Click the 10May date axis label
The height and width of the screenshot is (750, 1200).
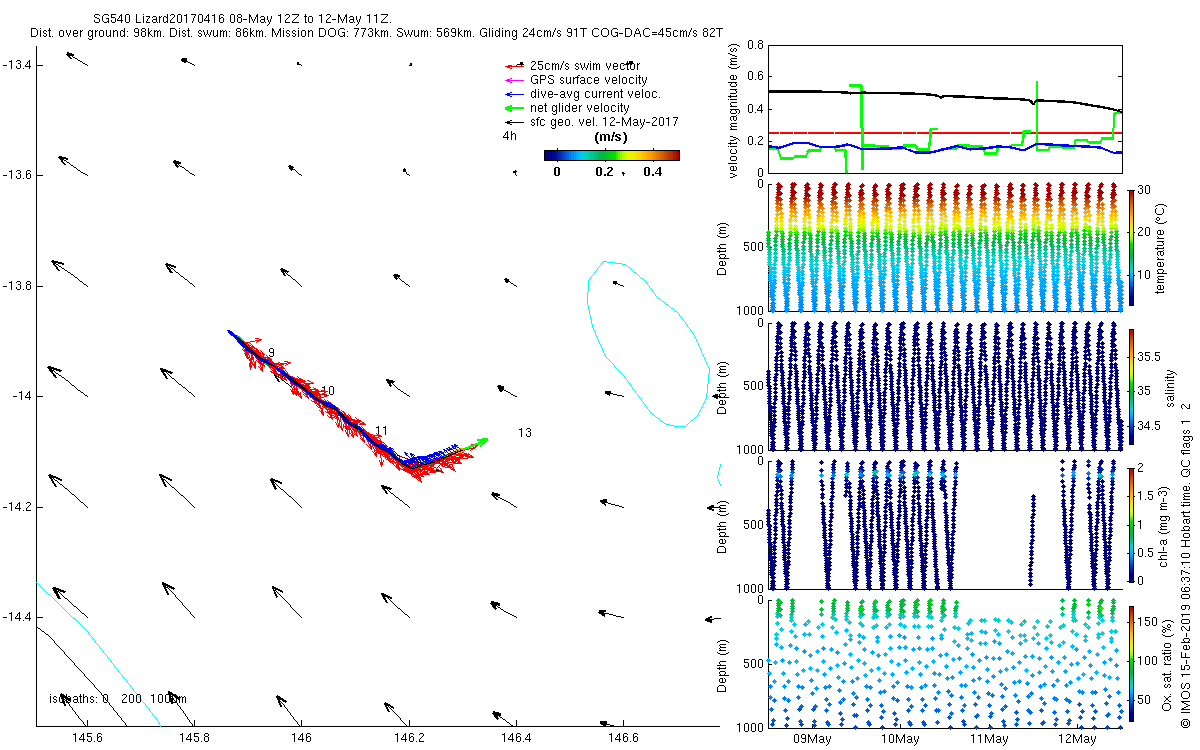tap(900, 739)
